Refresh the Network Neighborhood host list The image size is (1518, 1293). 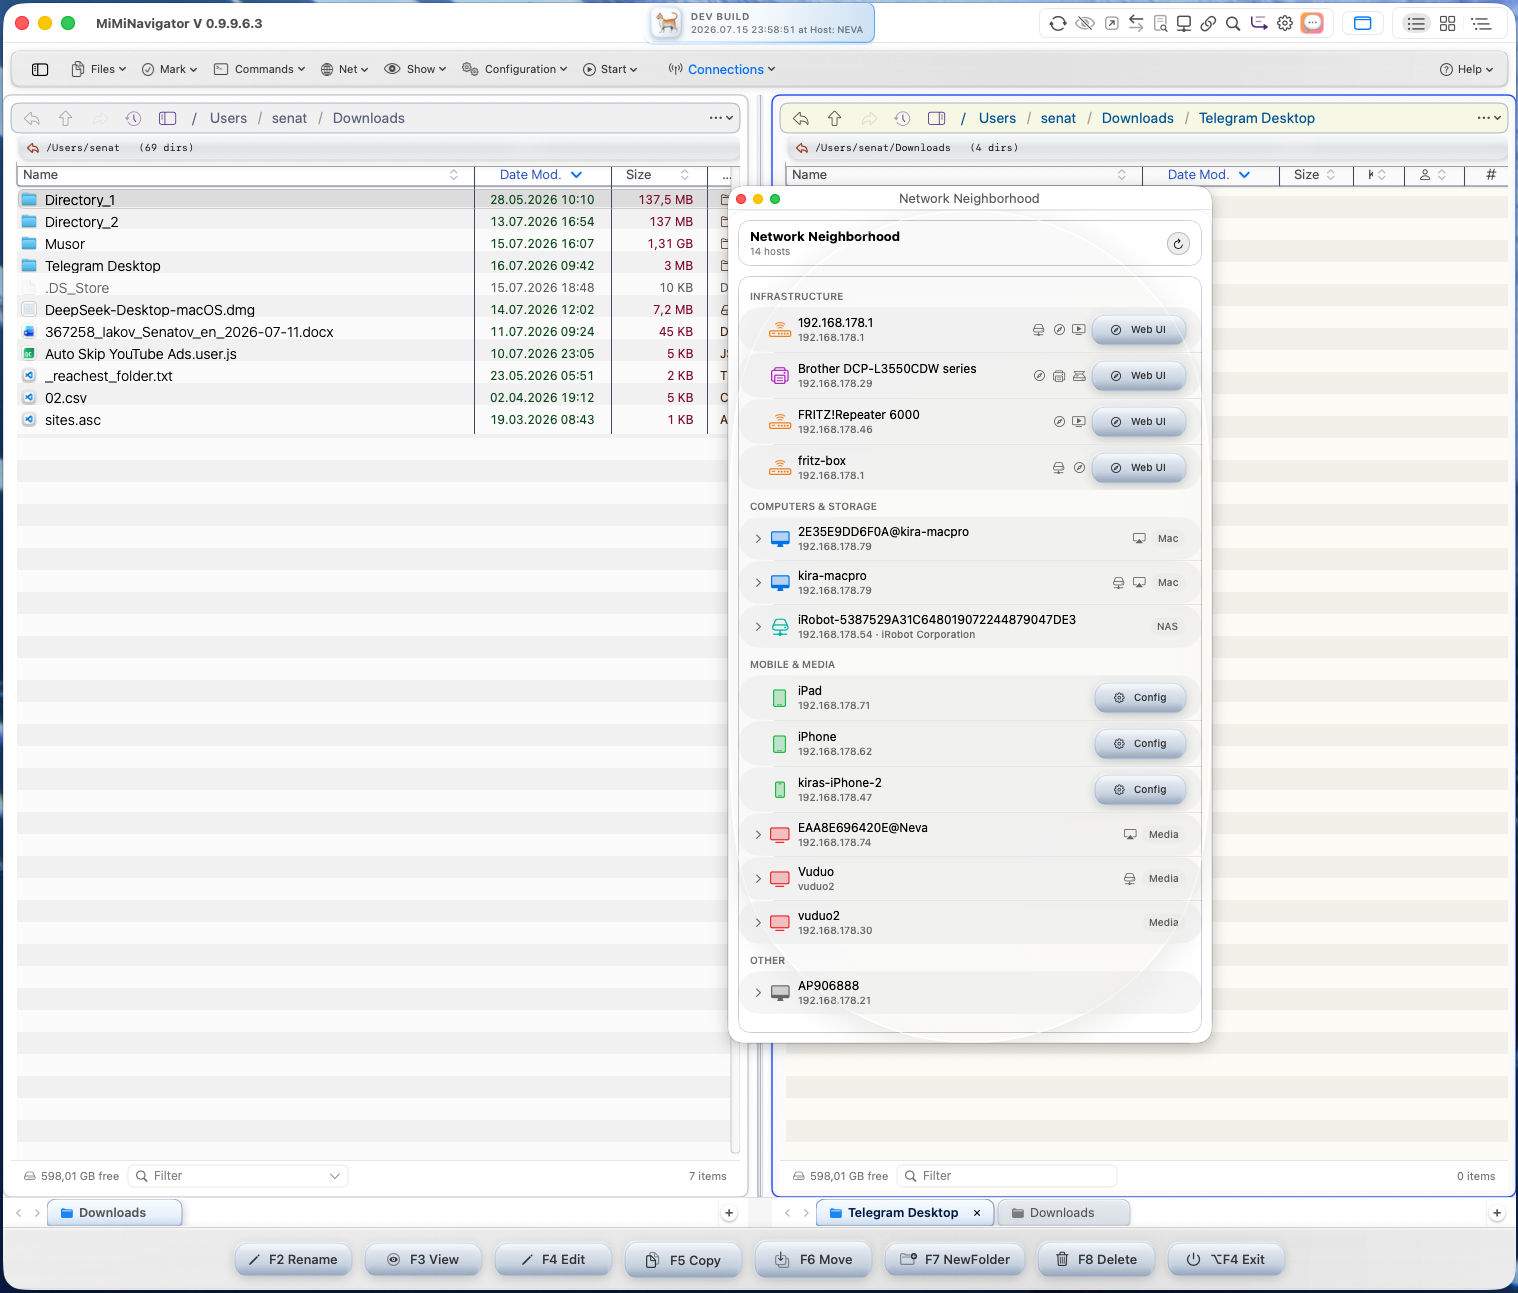(x=1179, y=243)
